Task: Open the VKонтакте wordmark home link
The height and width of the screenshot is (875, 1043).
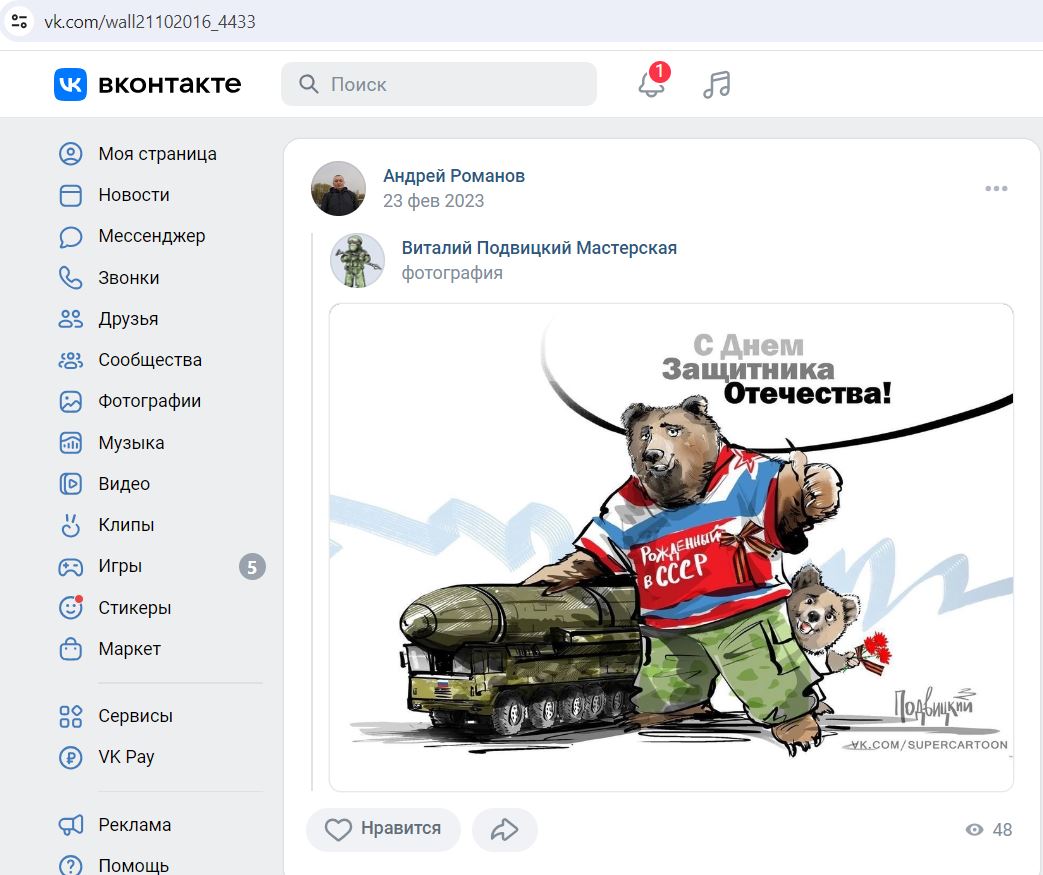Action: click(170, 85)
